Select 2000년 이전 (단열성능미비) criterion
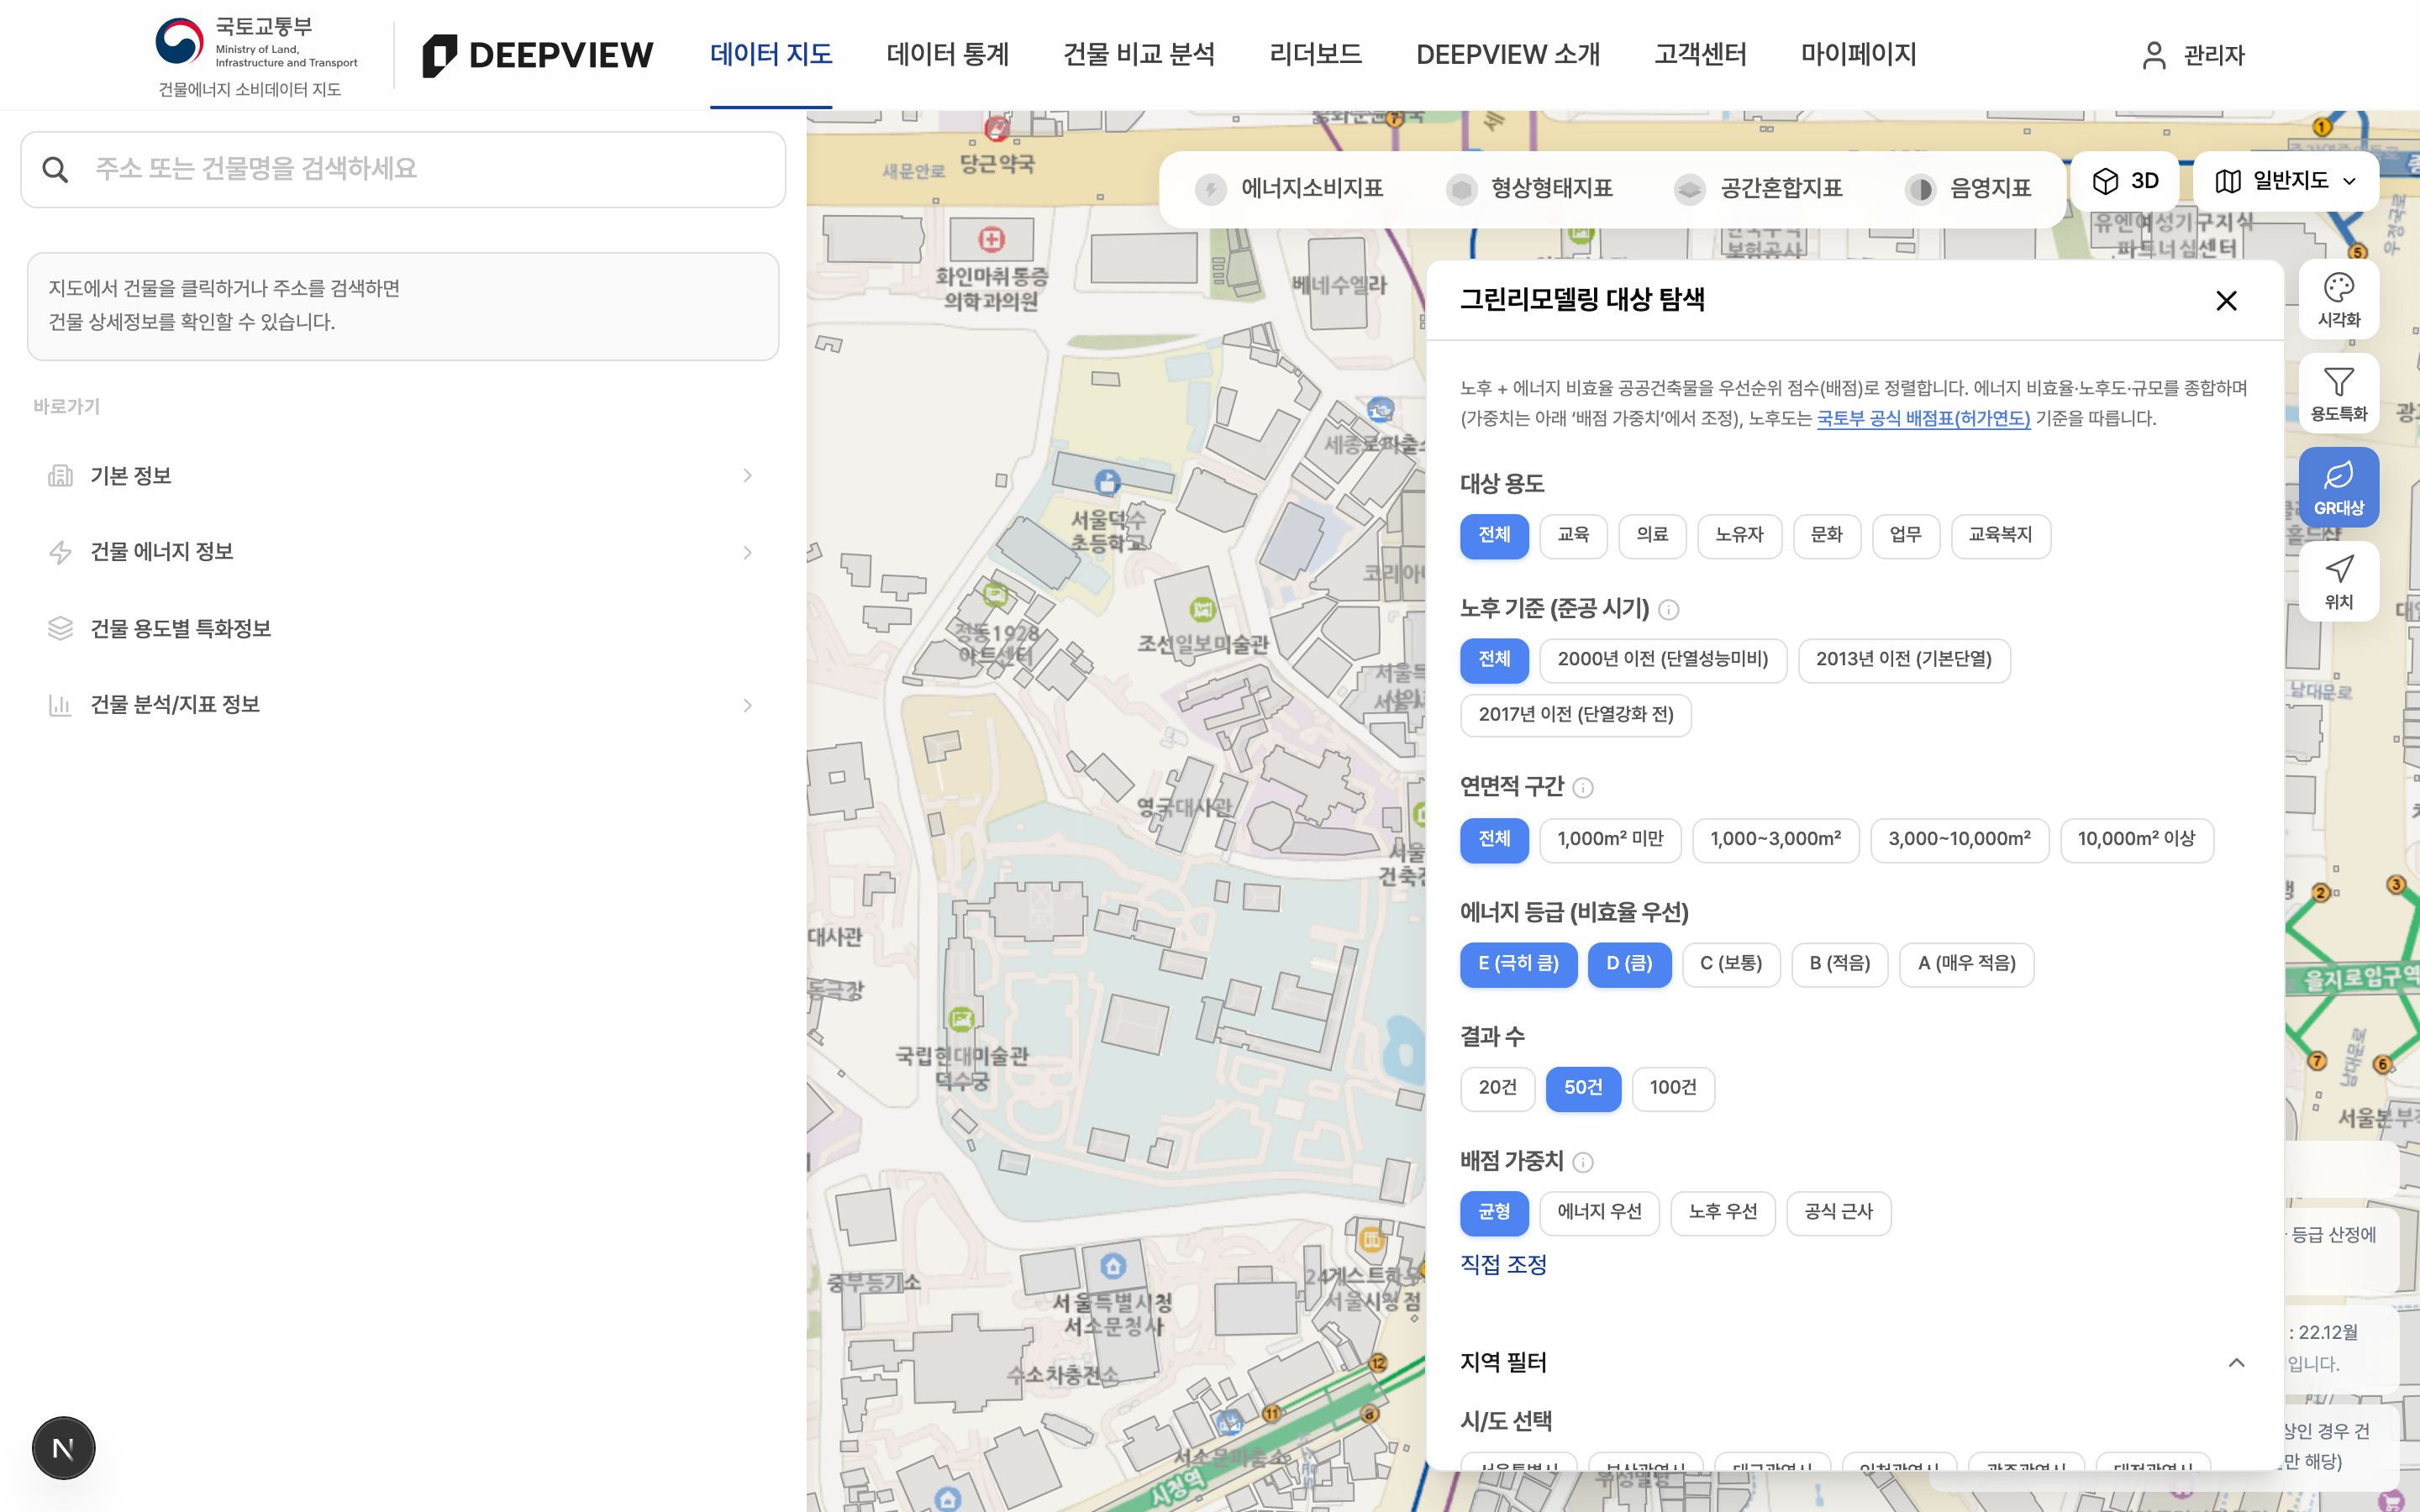Image resolution: width=2420 pixels, height=1512 pixels. click(x=1663, y=660)
